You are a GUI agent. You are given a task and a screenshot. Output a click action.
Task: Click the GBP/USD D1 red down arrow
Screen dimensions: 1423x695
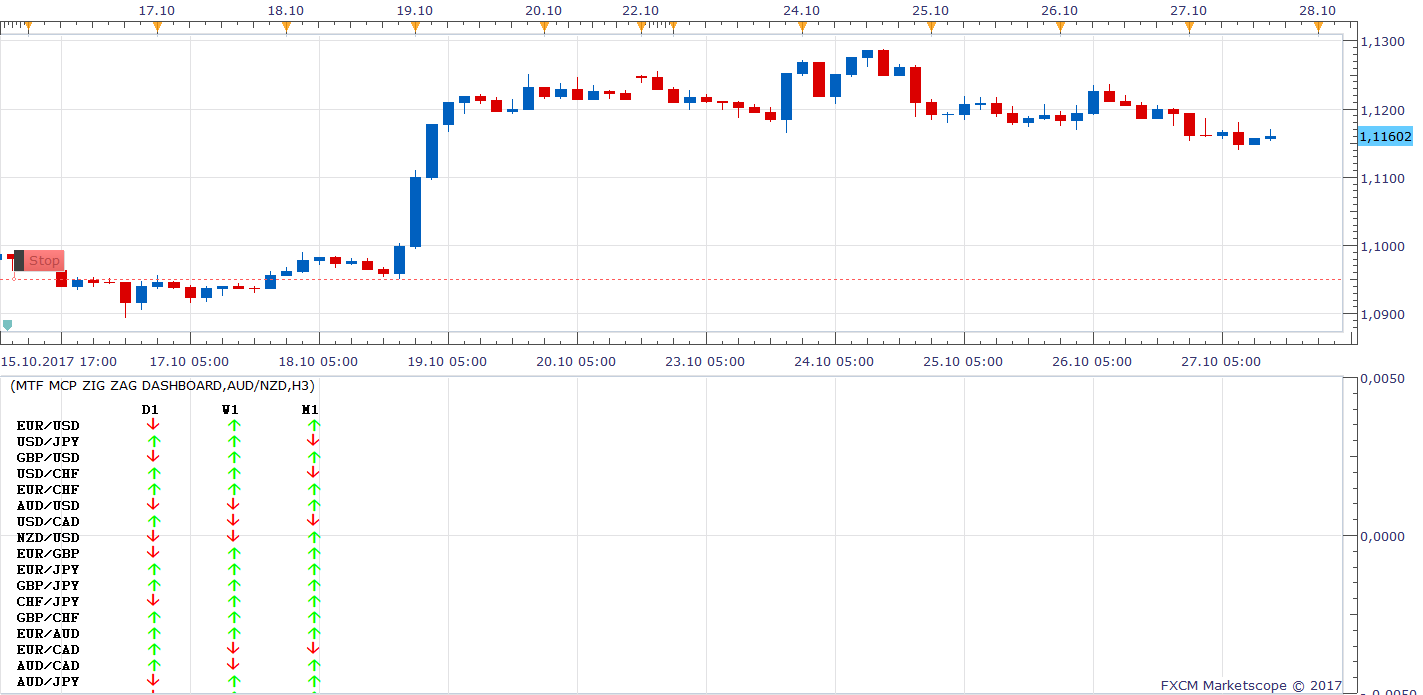pos(153,457)
